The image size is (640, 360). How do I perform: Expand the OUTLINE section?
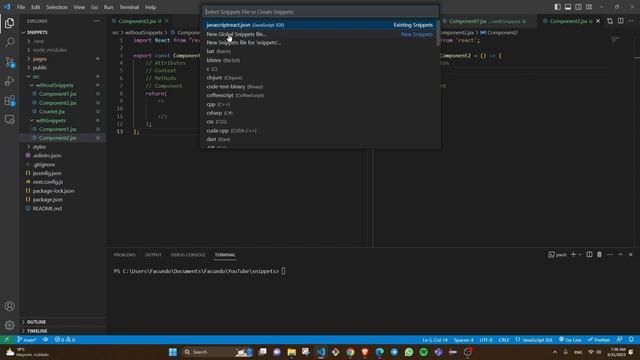(62, 322)
